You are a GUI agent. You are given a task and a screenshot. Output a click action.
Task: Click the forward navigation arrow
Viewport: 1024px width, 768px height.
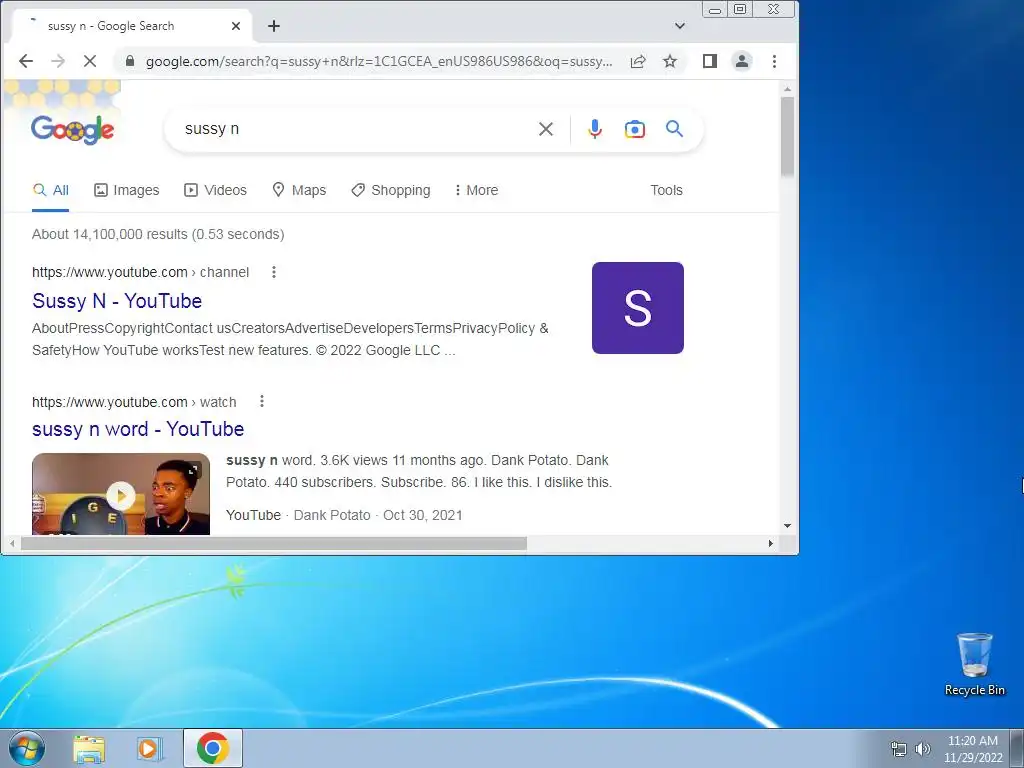(x=58, y=61)
